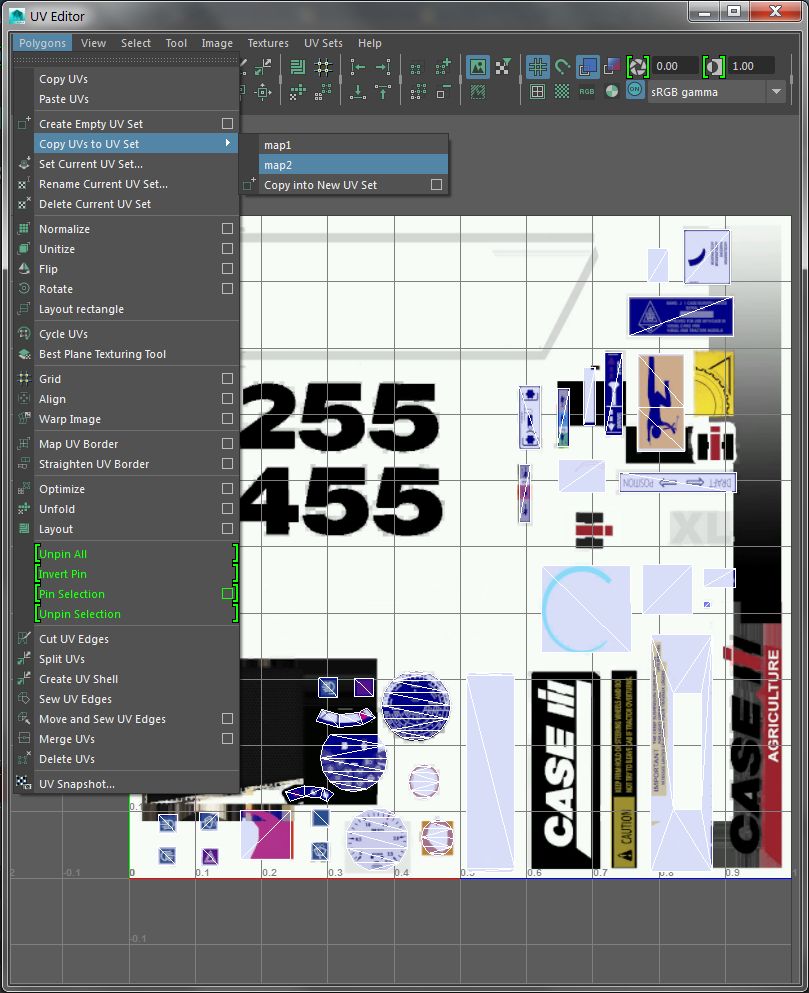Click the move UV shell arrows icon
This screenshot has width=809, height=993.
click(263, 92)
